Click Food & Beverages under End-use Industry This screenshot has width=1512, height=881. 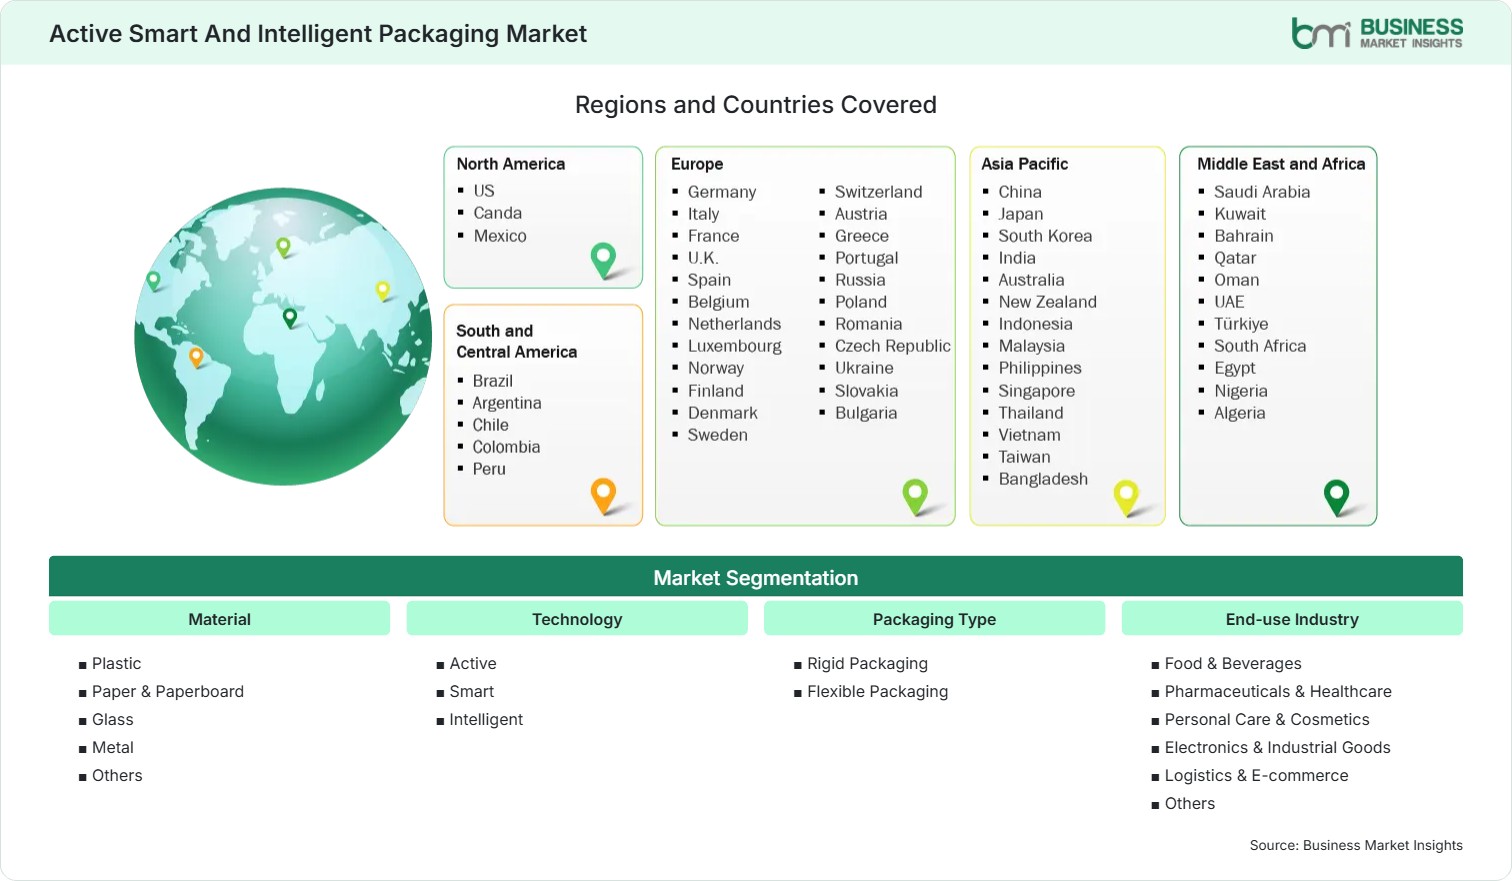(1233, 663)
